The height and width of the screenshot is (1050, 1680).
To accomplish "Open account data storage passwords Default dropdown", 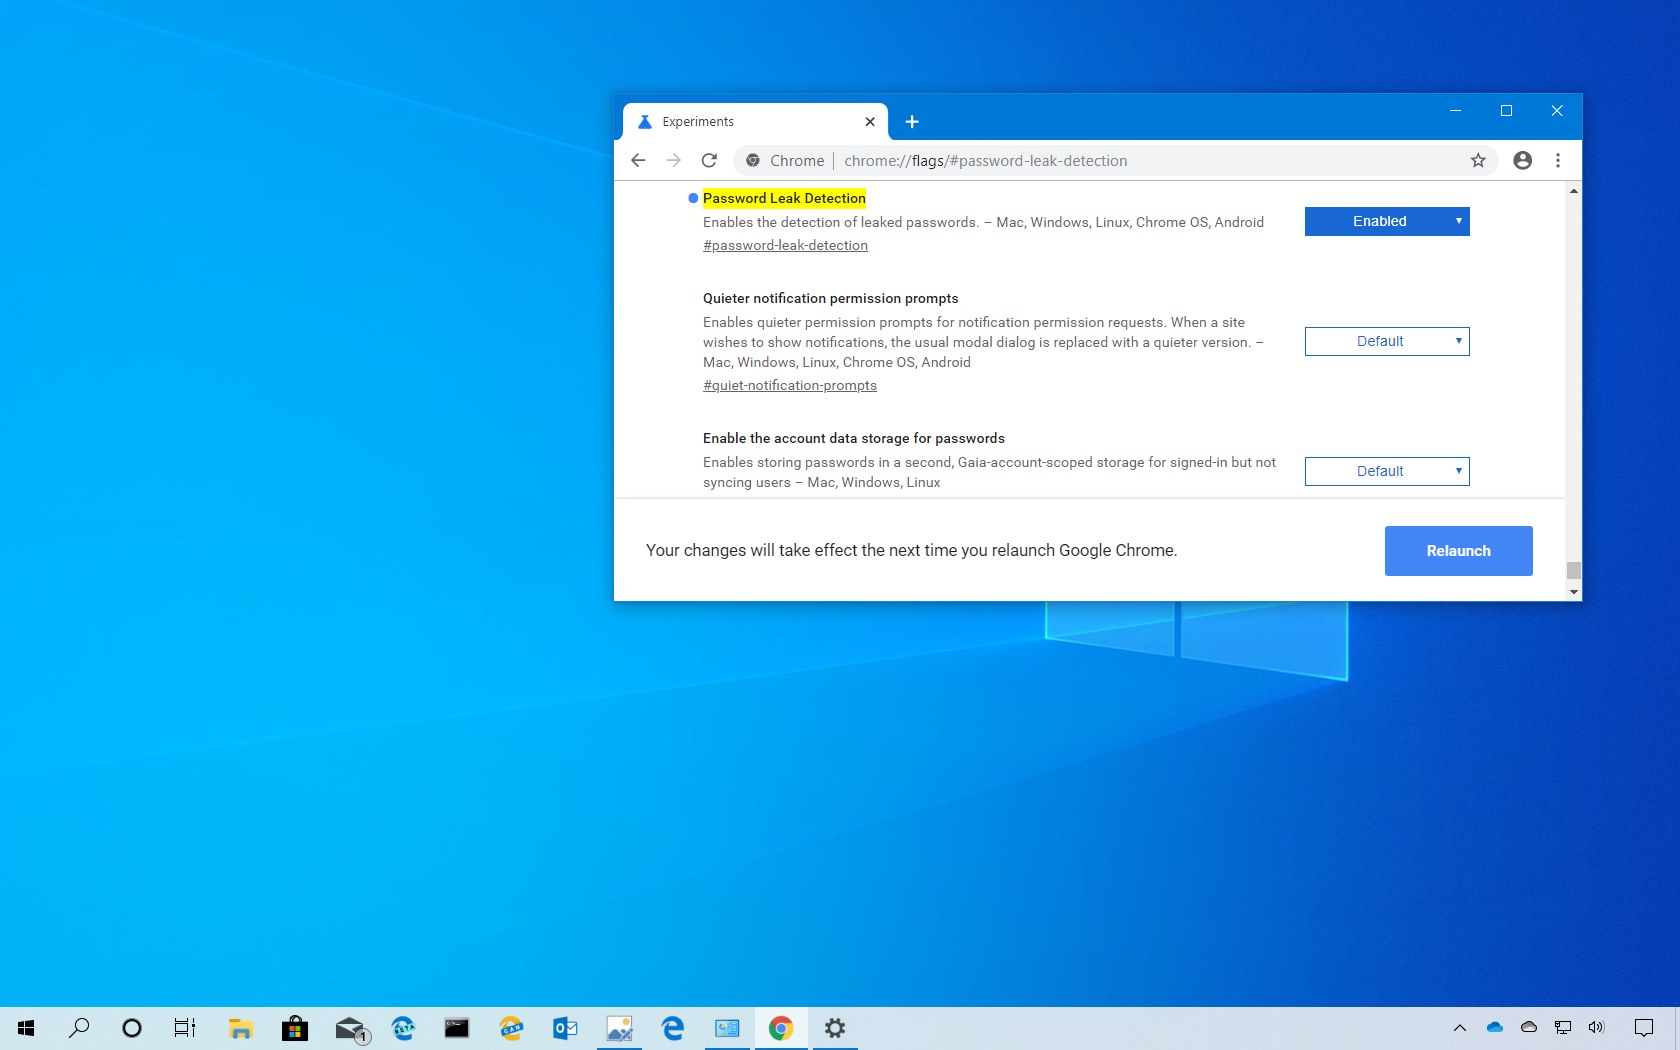I will click(x=1387, y=471).
